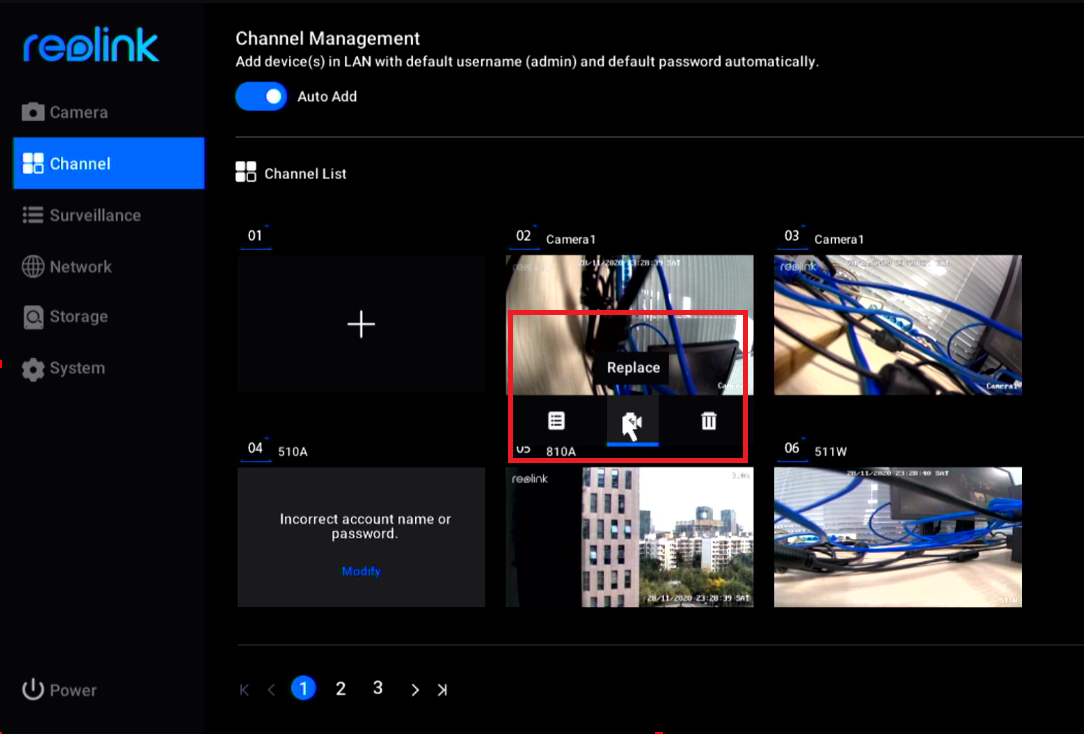Go to next page chevron
1084x734 pixels.
click(414, 689)
